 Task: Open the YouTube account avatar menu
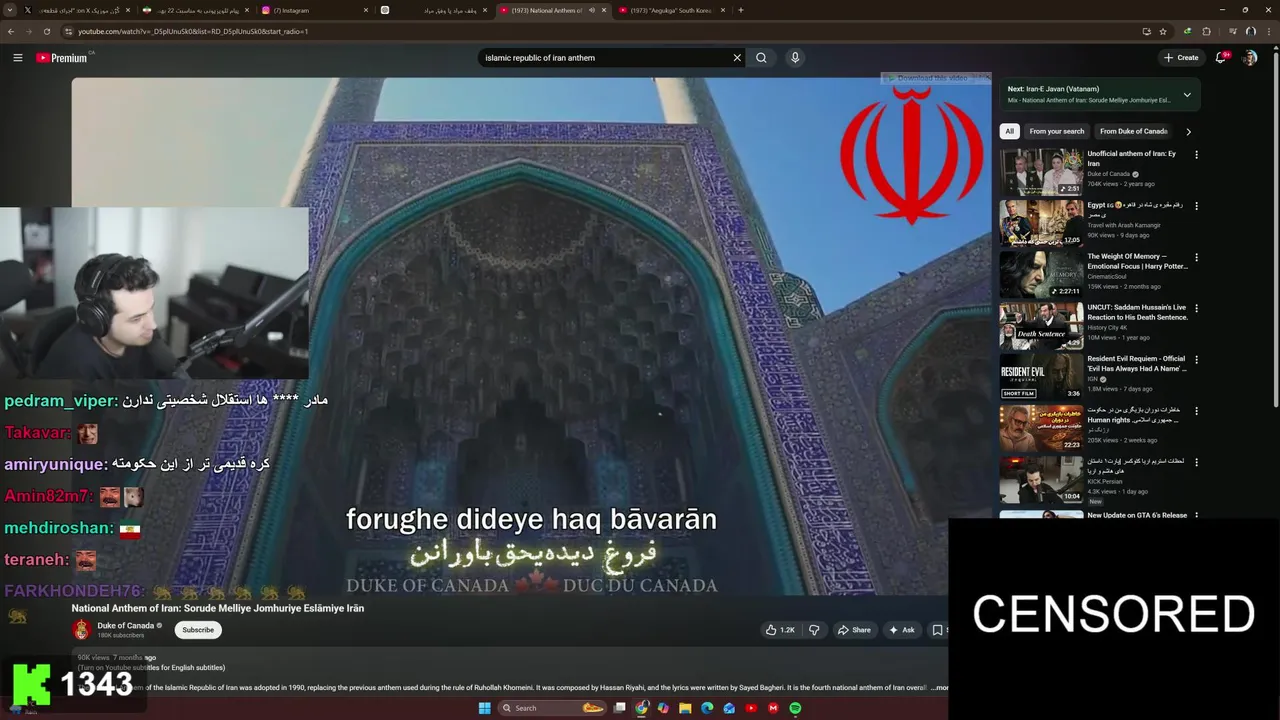[x=1250, y=58]
